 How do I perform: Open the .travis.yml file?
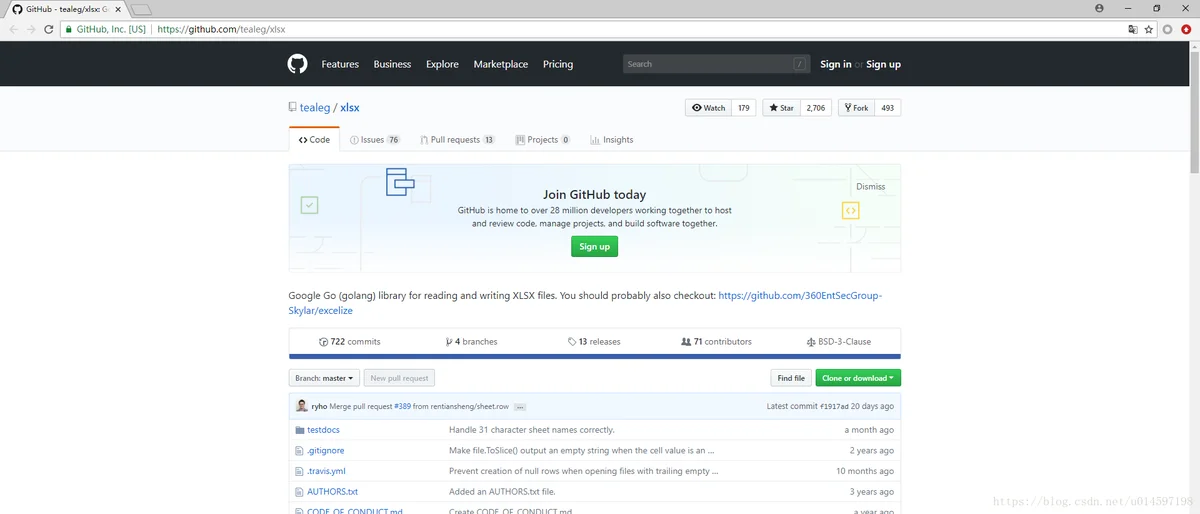pyautogui.click(x=326, y=471)
